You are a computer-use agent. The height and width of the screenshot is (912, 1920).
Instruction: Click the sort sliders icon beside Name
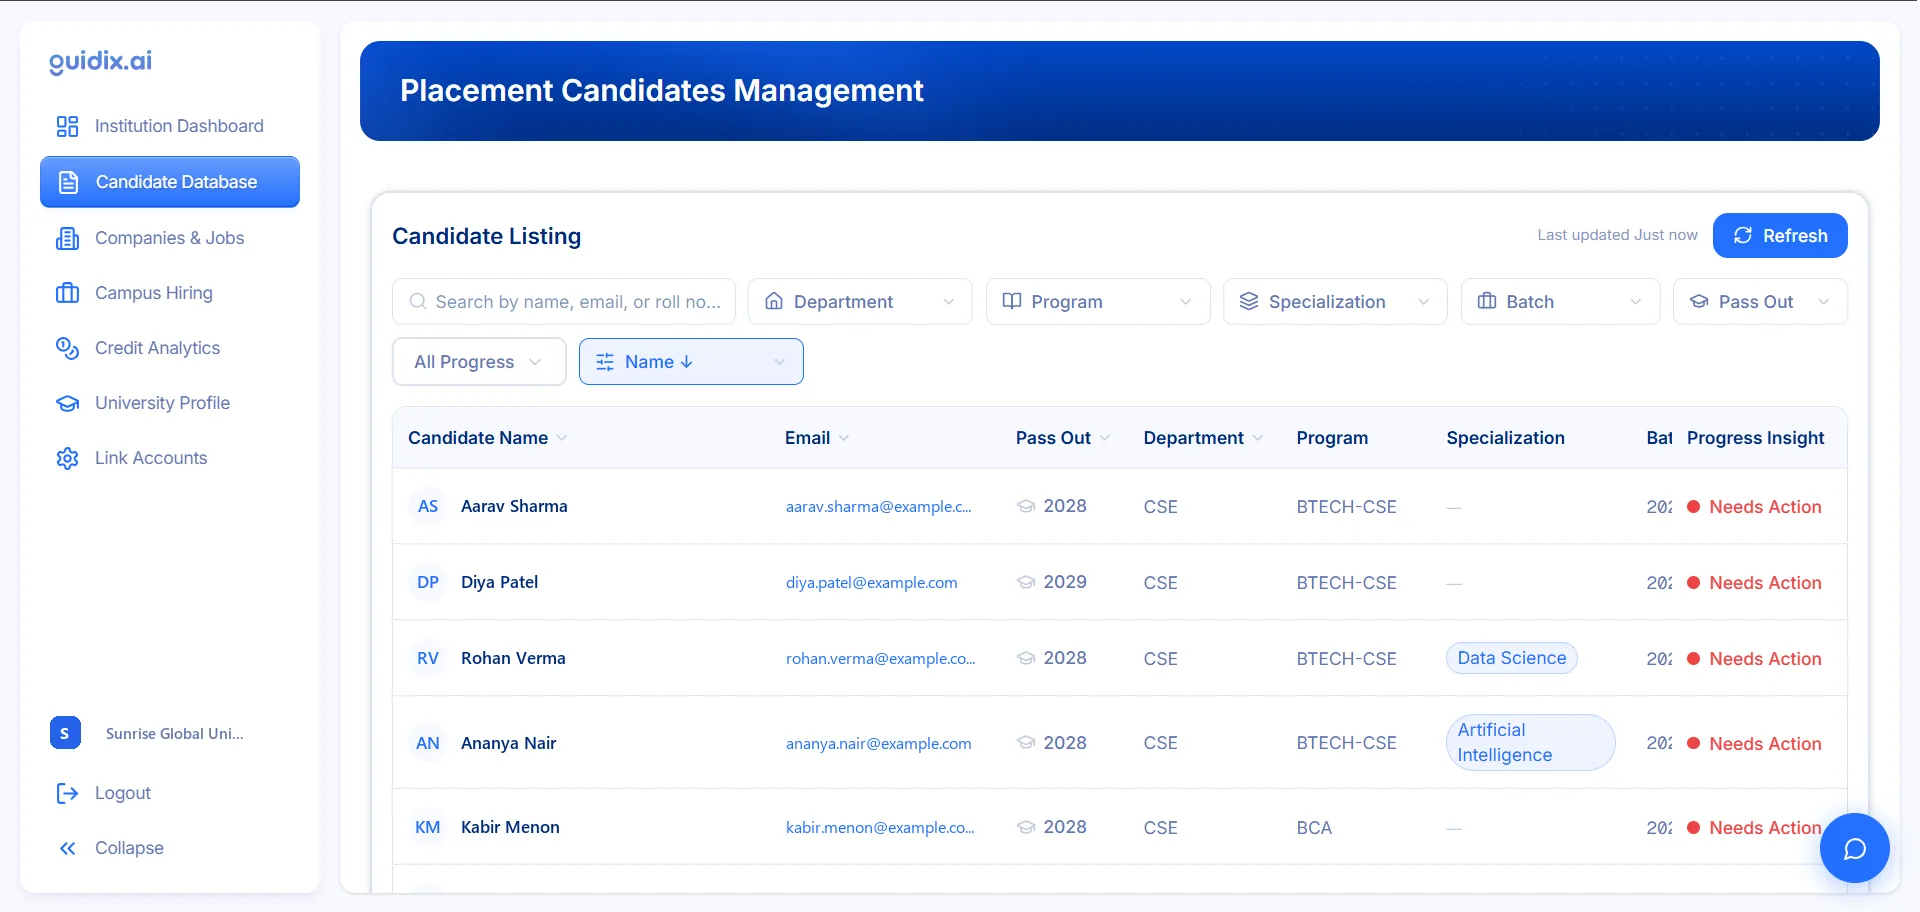(605, 362)
